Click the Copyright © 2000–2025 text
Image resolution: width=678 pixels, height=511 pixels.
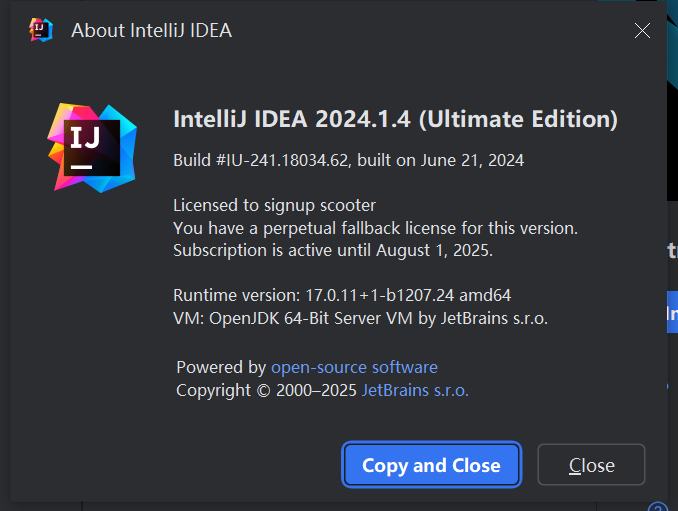(266, 390)
